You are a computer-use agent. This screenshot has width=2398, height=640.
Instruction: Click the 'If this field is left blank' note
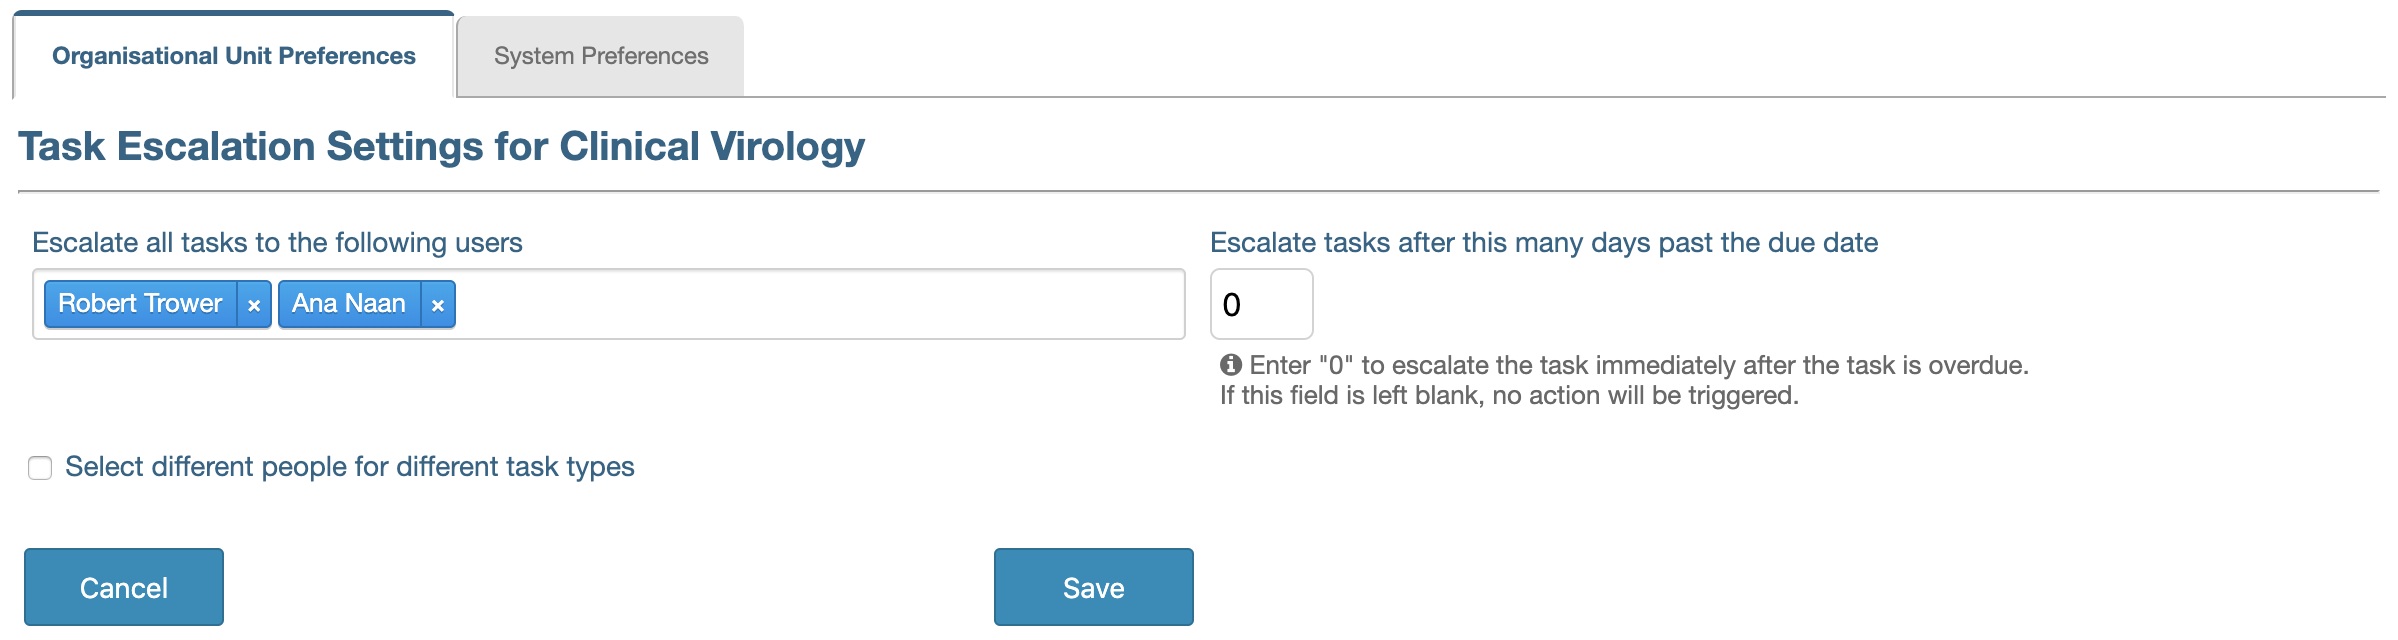point(1508,396)
